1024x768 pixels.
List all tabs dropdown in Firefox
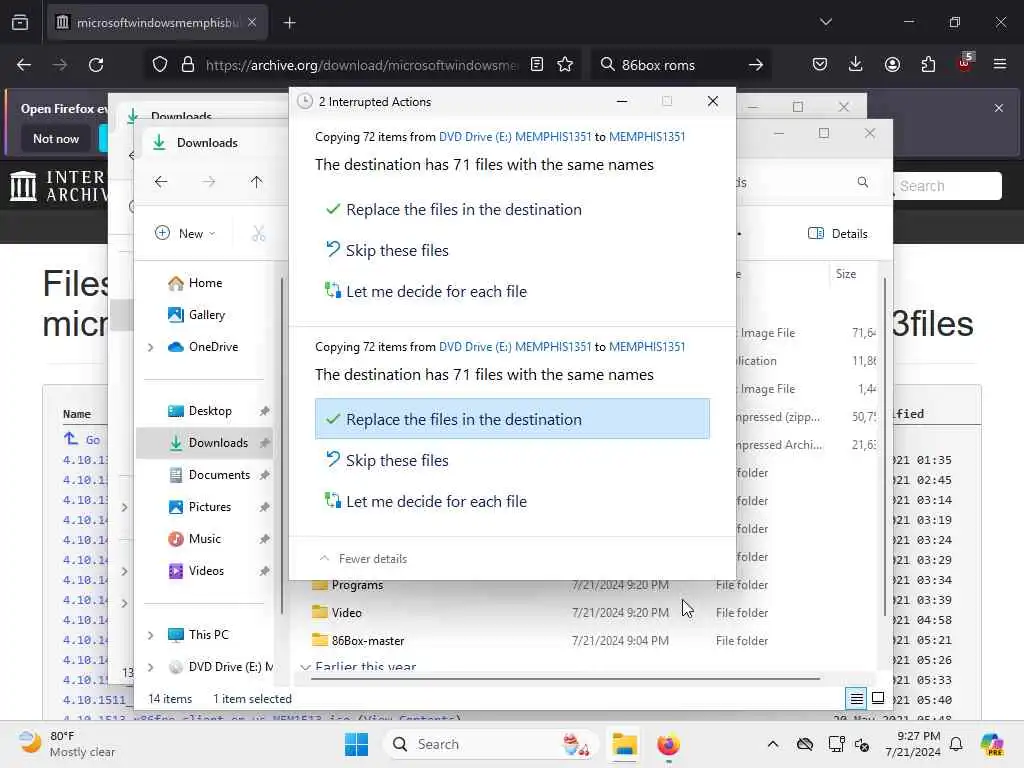[825, 23]
